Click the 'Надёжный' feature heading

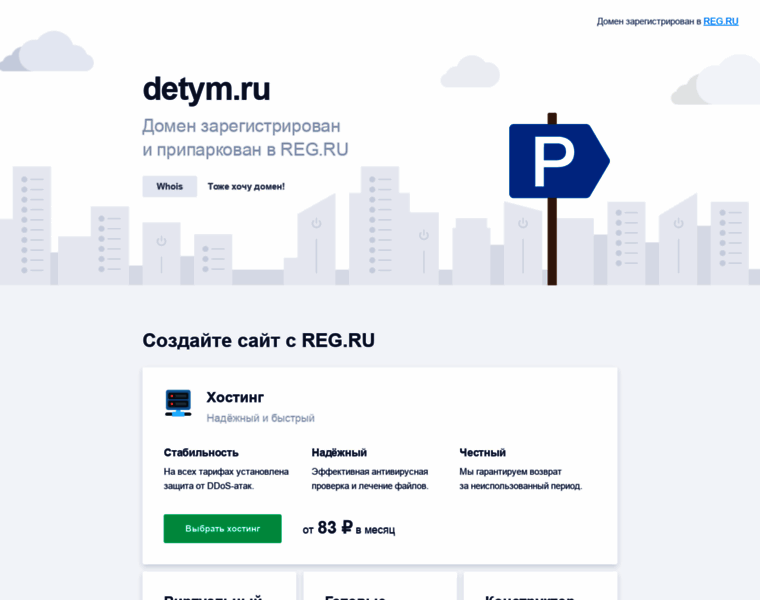coord(339,453)
